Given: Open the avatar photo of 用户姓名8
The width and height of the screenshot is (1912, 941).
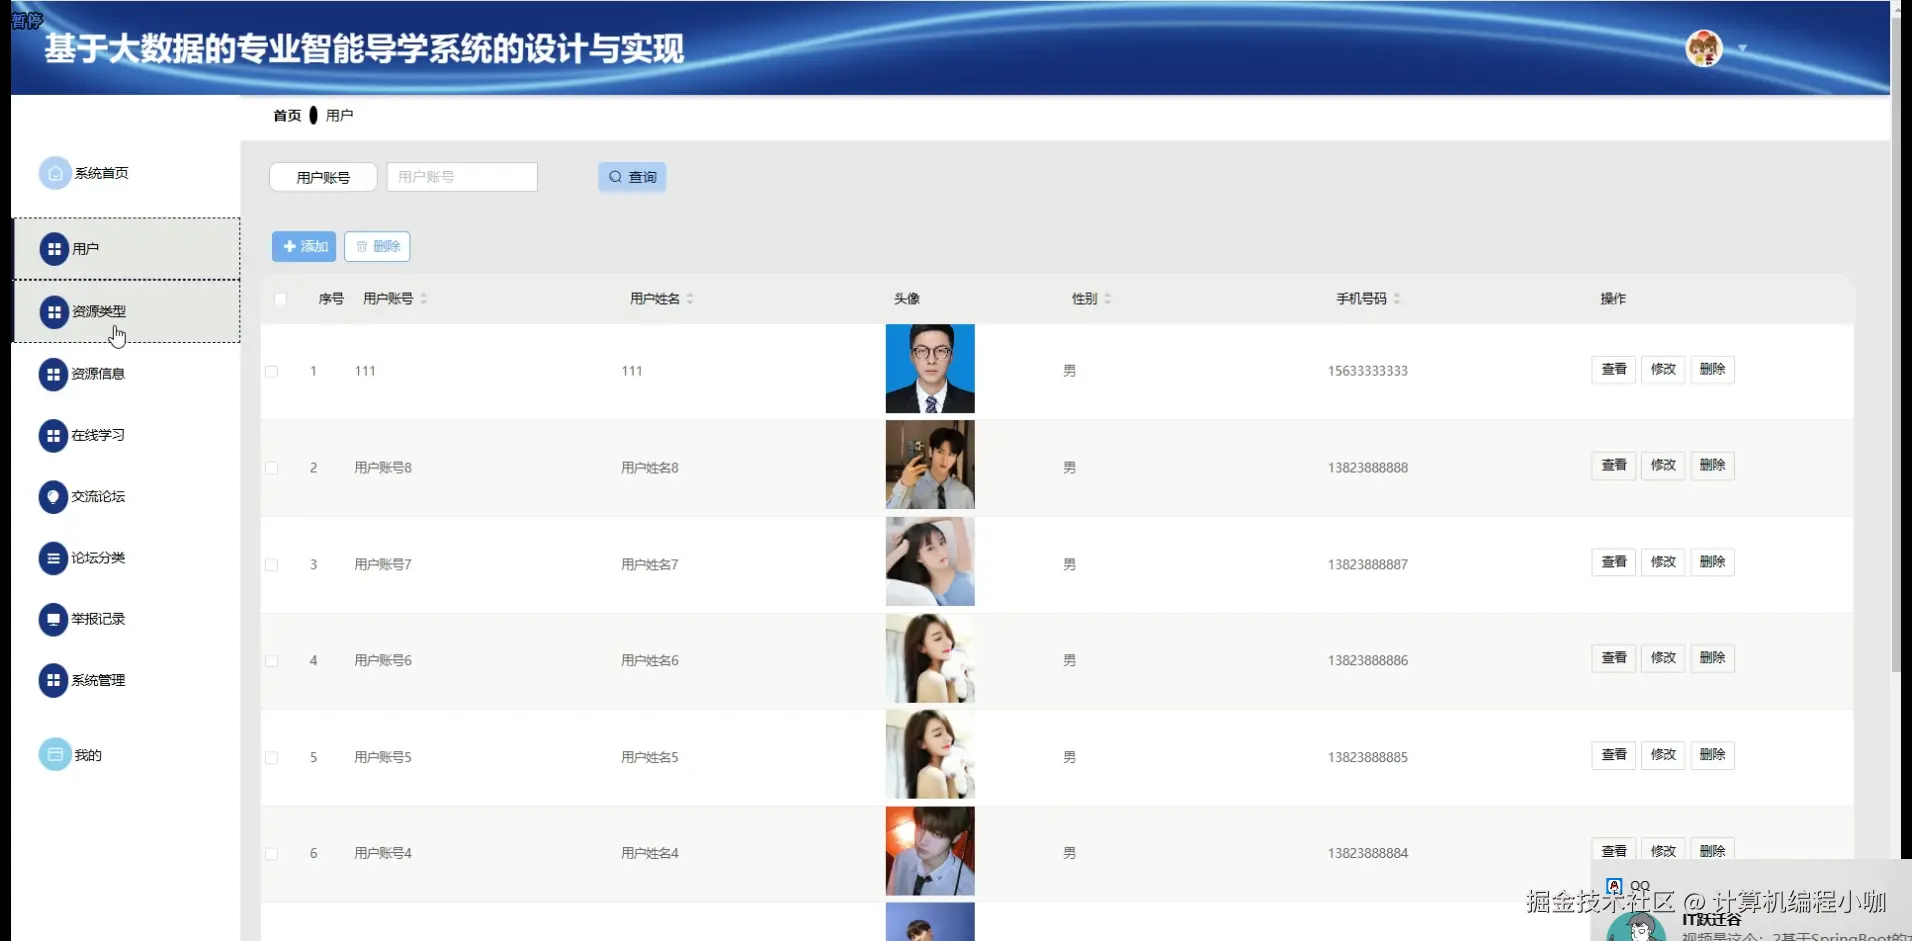Looking at the screenshot, I should [930, 465].
